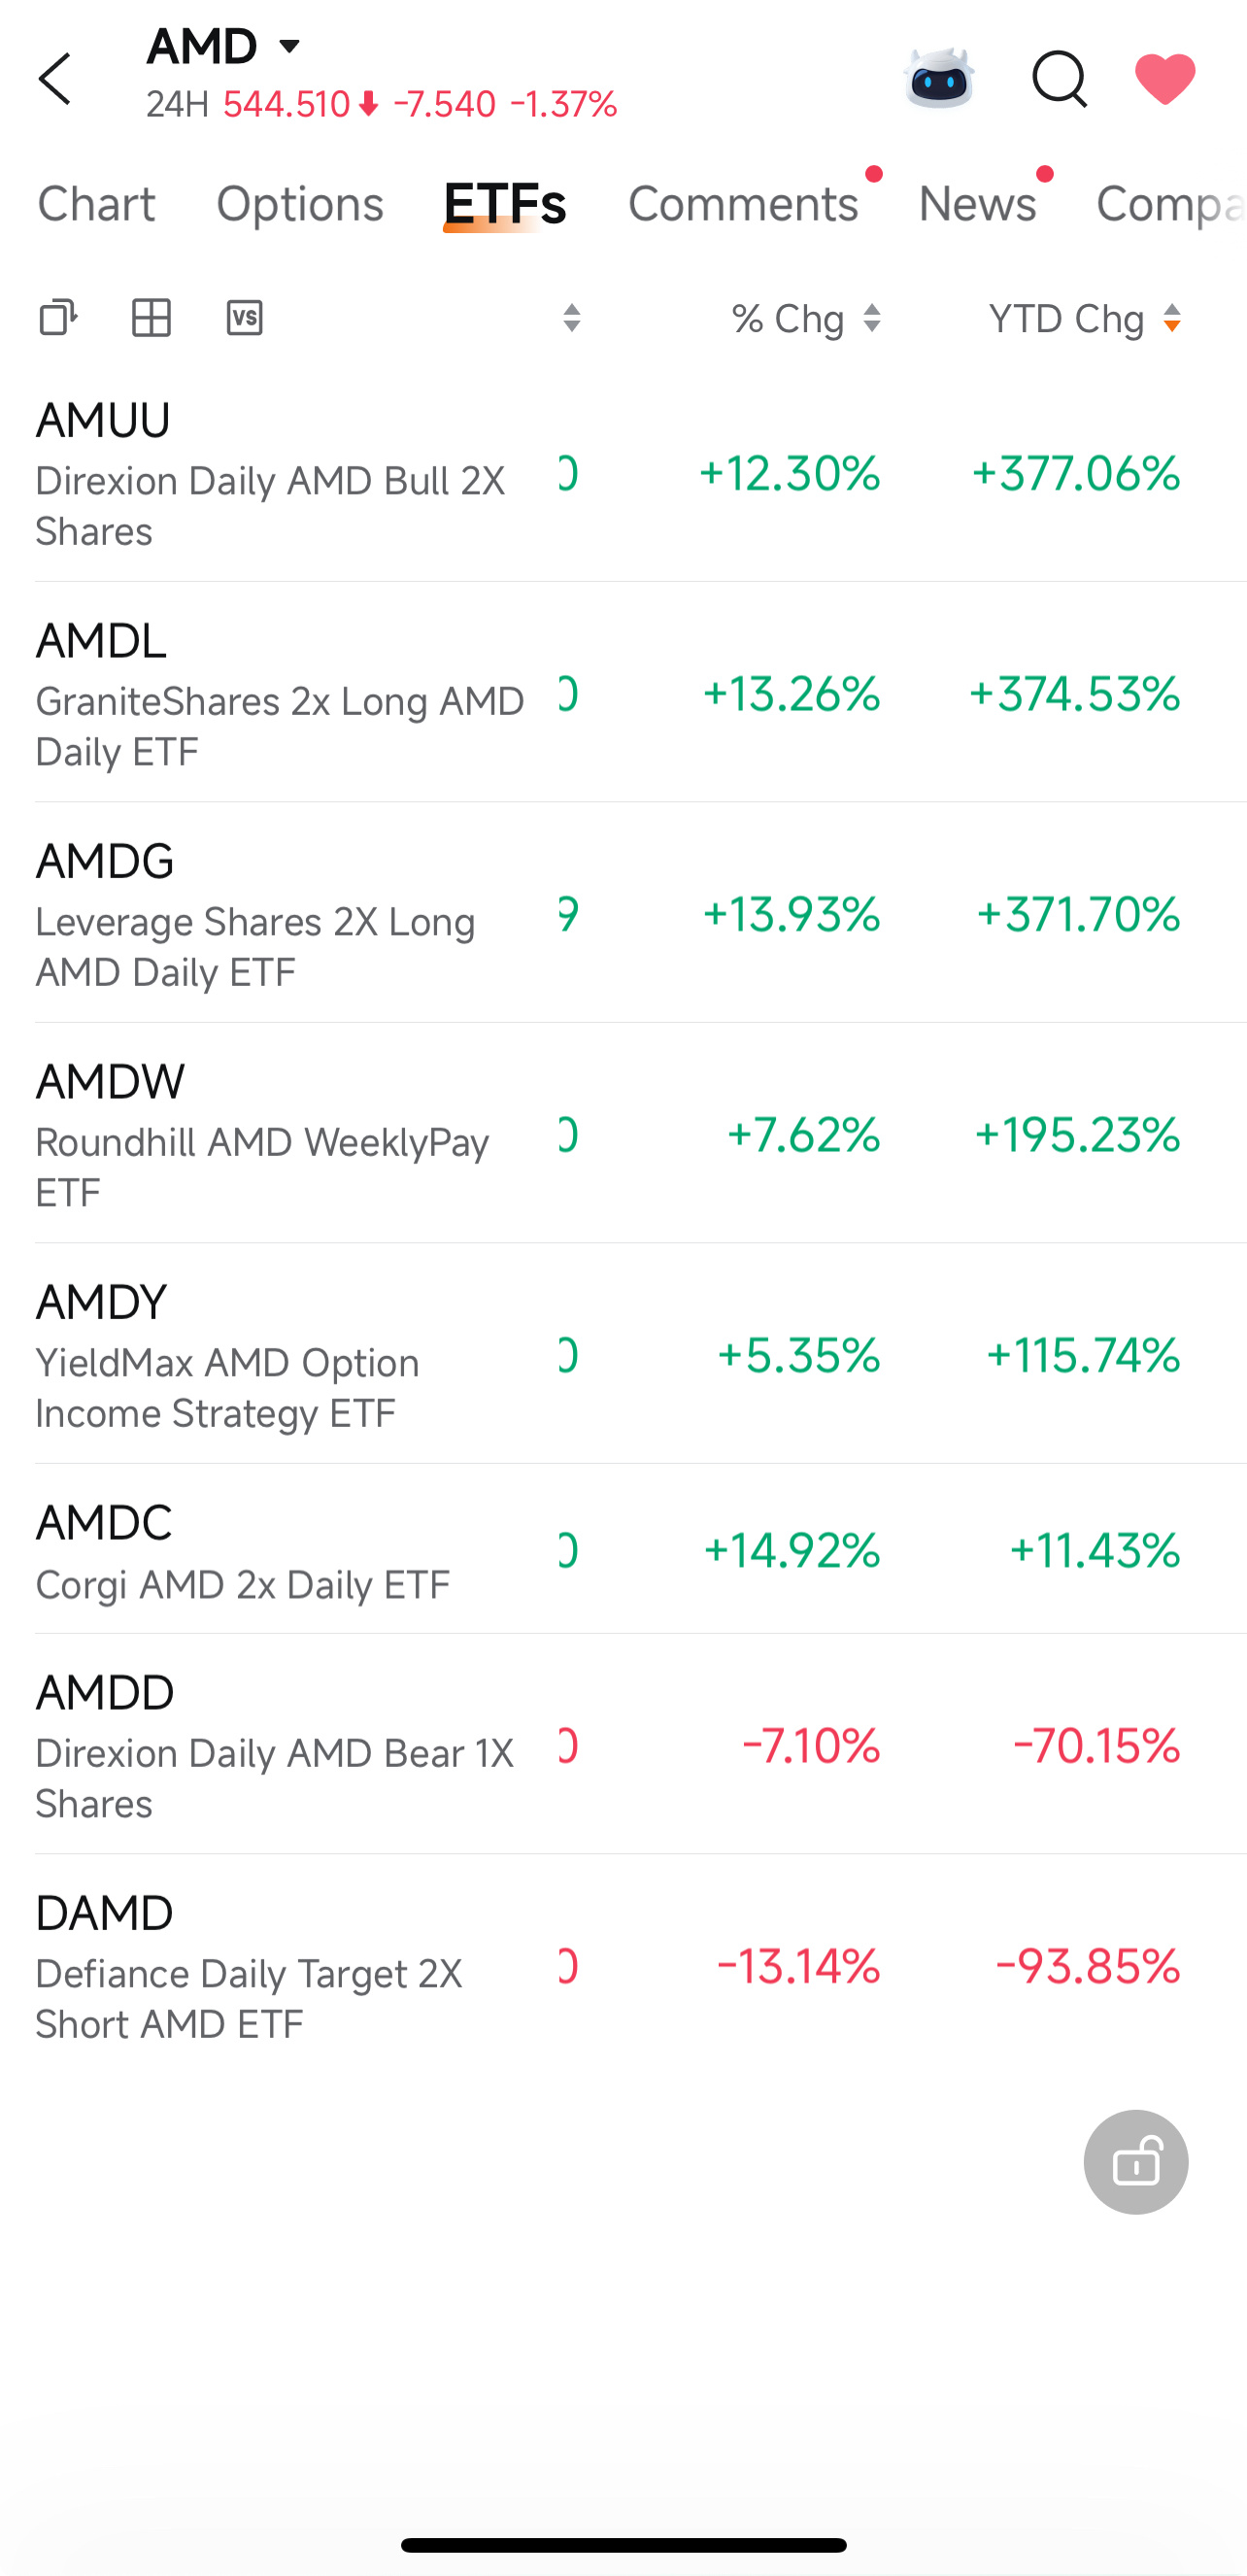Select AMDY YieldMax Option Income ETF
Image resolution: width=1247 pixels, height=2576 pixels.
640,1354
